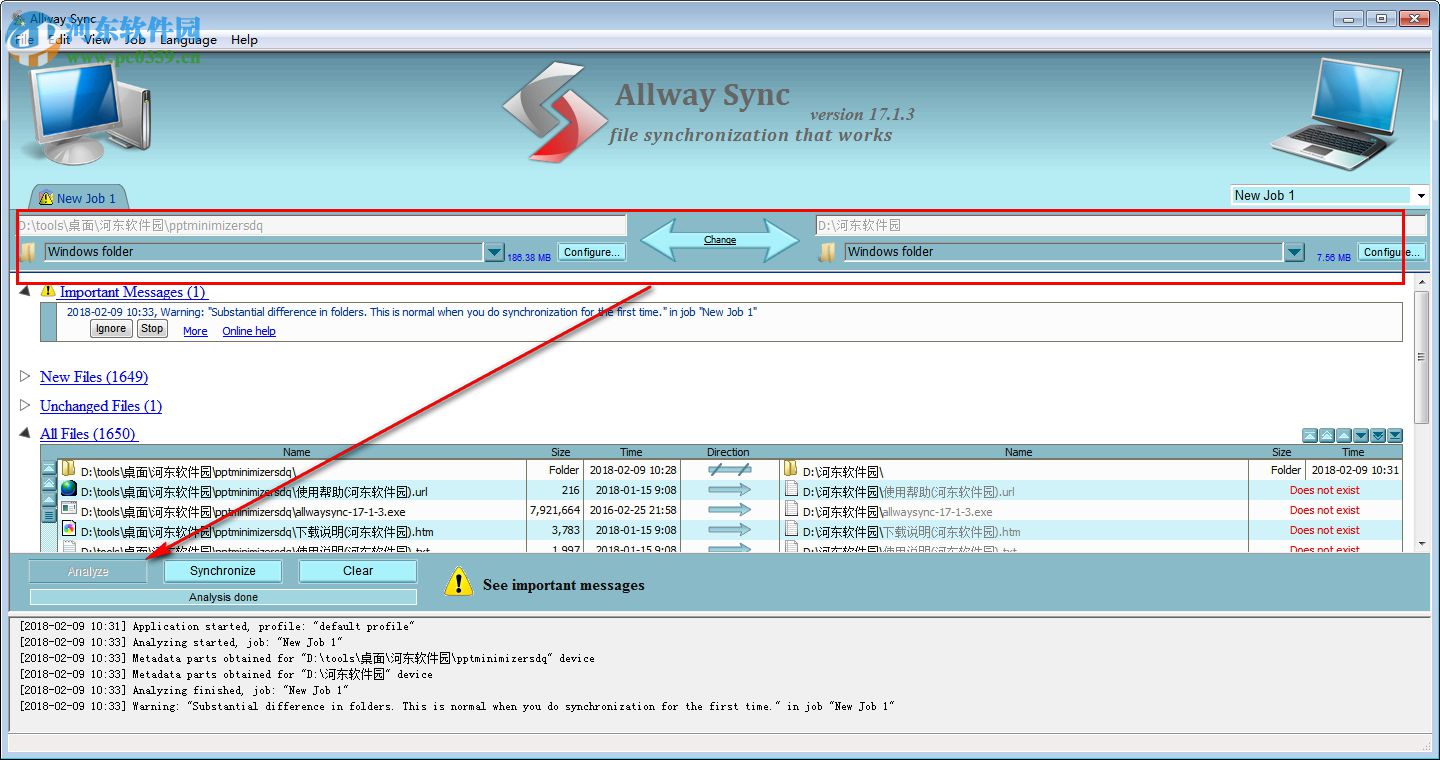Image resolution: width=1440 pixels, height=760 pixels.
Task: Click the right folder size text 7.56 MB
Action: click(1334, 257)
